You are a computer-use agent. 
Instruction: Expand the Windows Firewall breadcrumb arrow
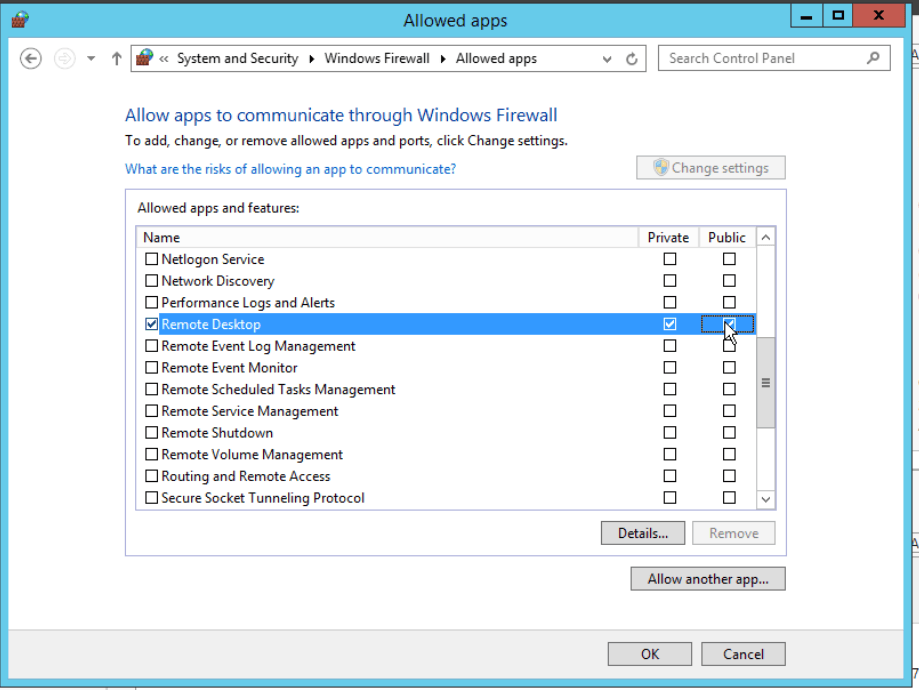443,59
